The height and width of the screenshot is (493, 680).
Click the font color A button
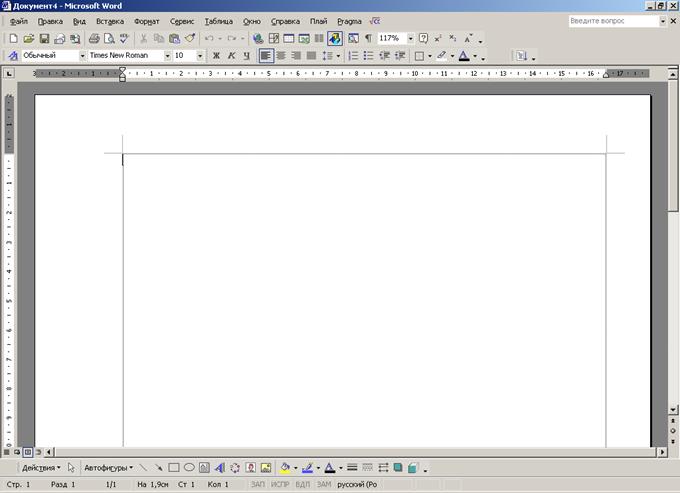(x=464, y=56)
